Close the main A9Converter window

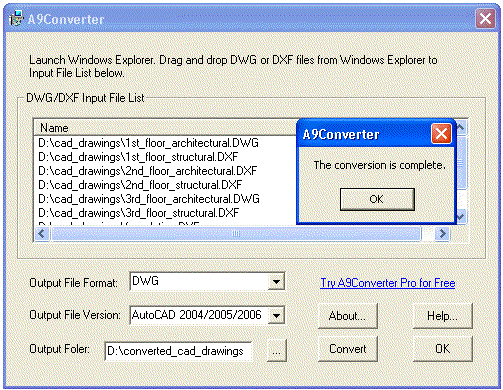[485, 18]
